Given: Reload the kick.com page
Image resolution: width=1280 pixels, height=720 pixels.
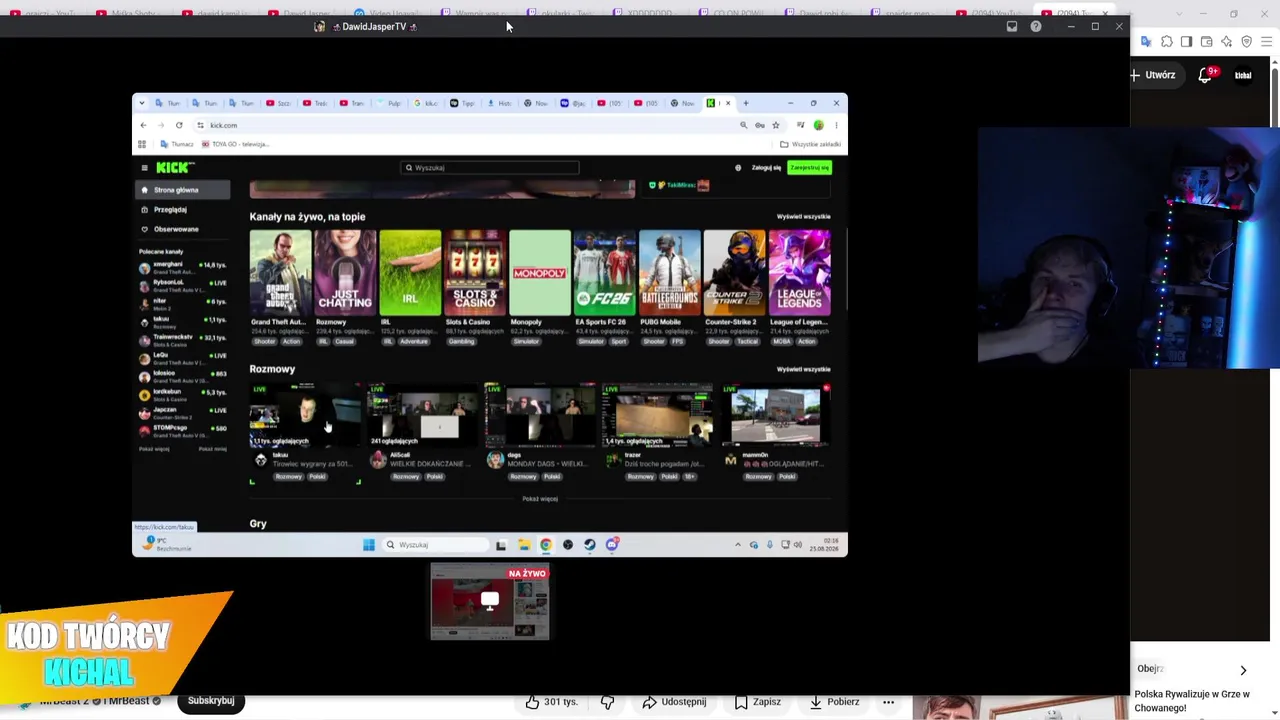Looking at the screenshot, I should pyautogui.click(x=179, y=125).
